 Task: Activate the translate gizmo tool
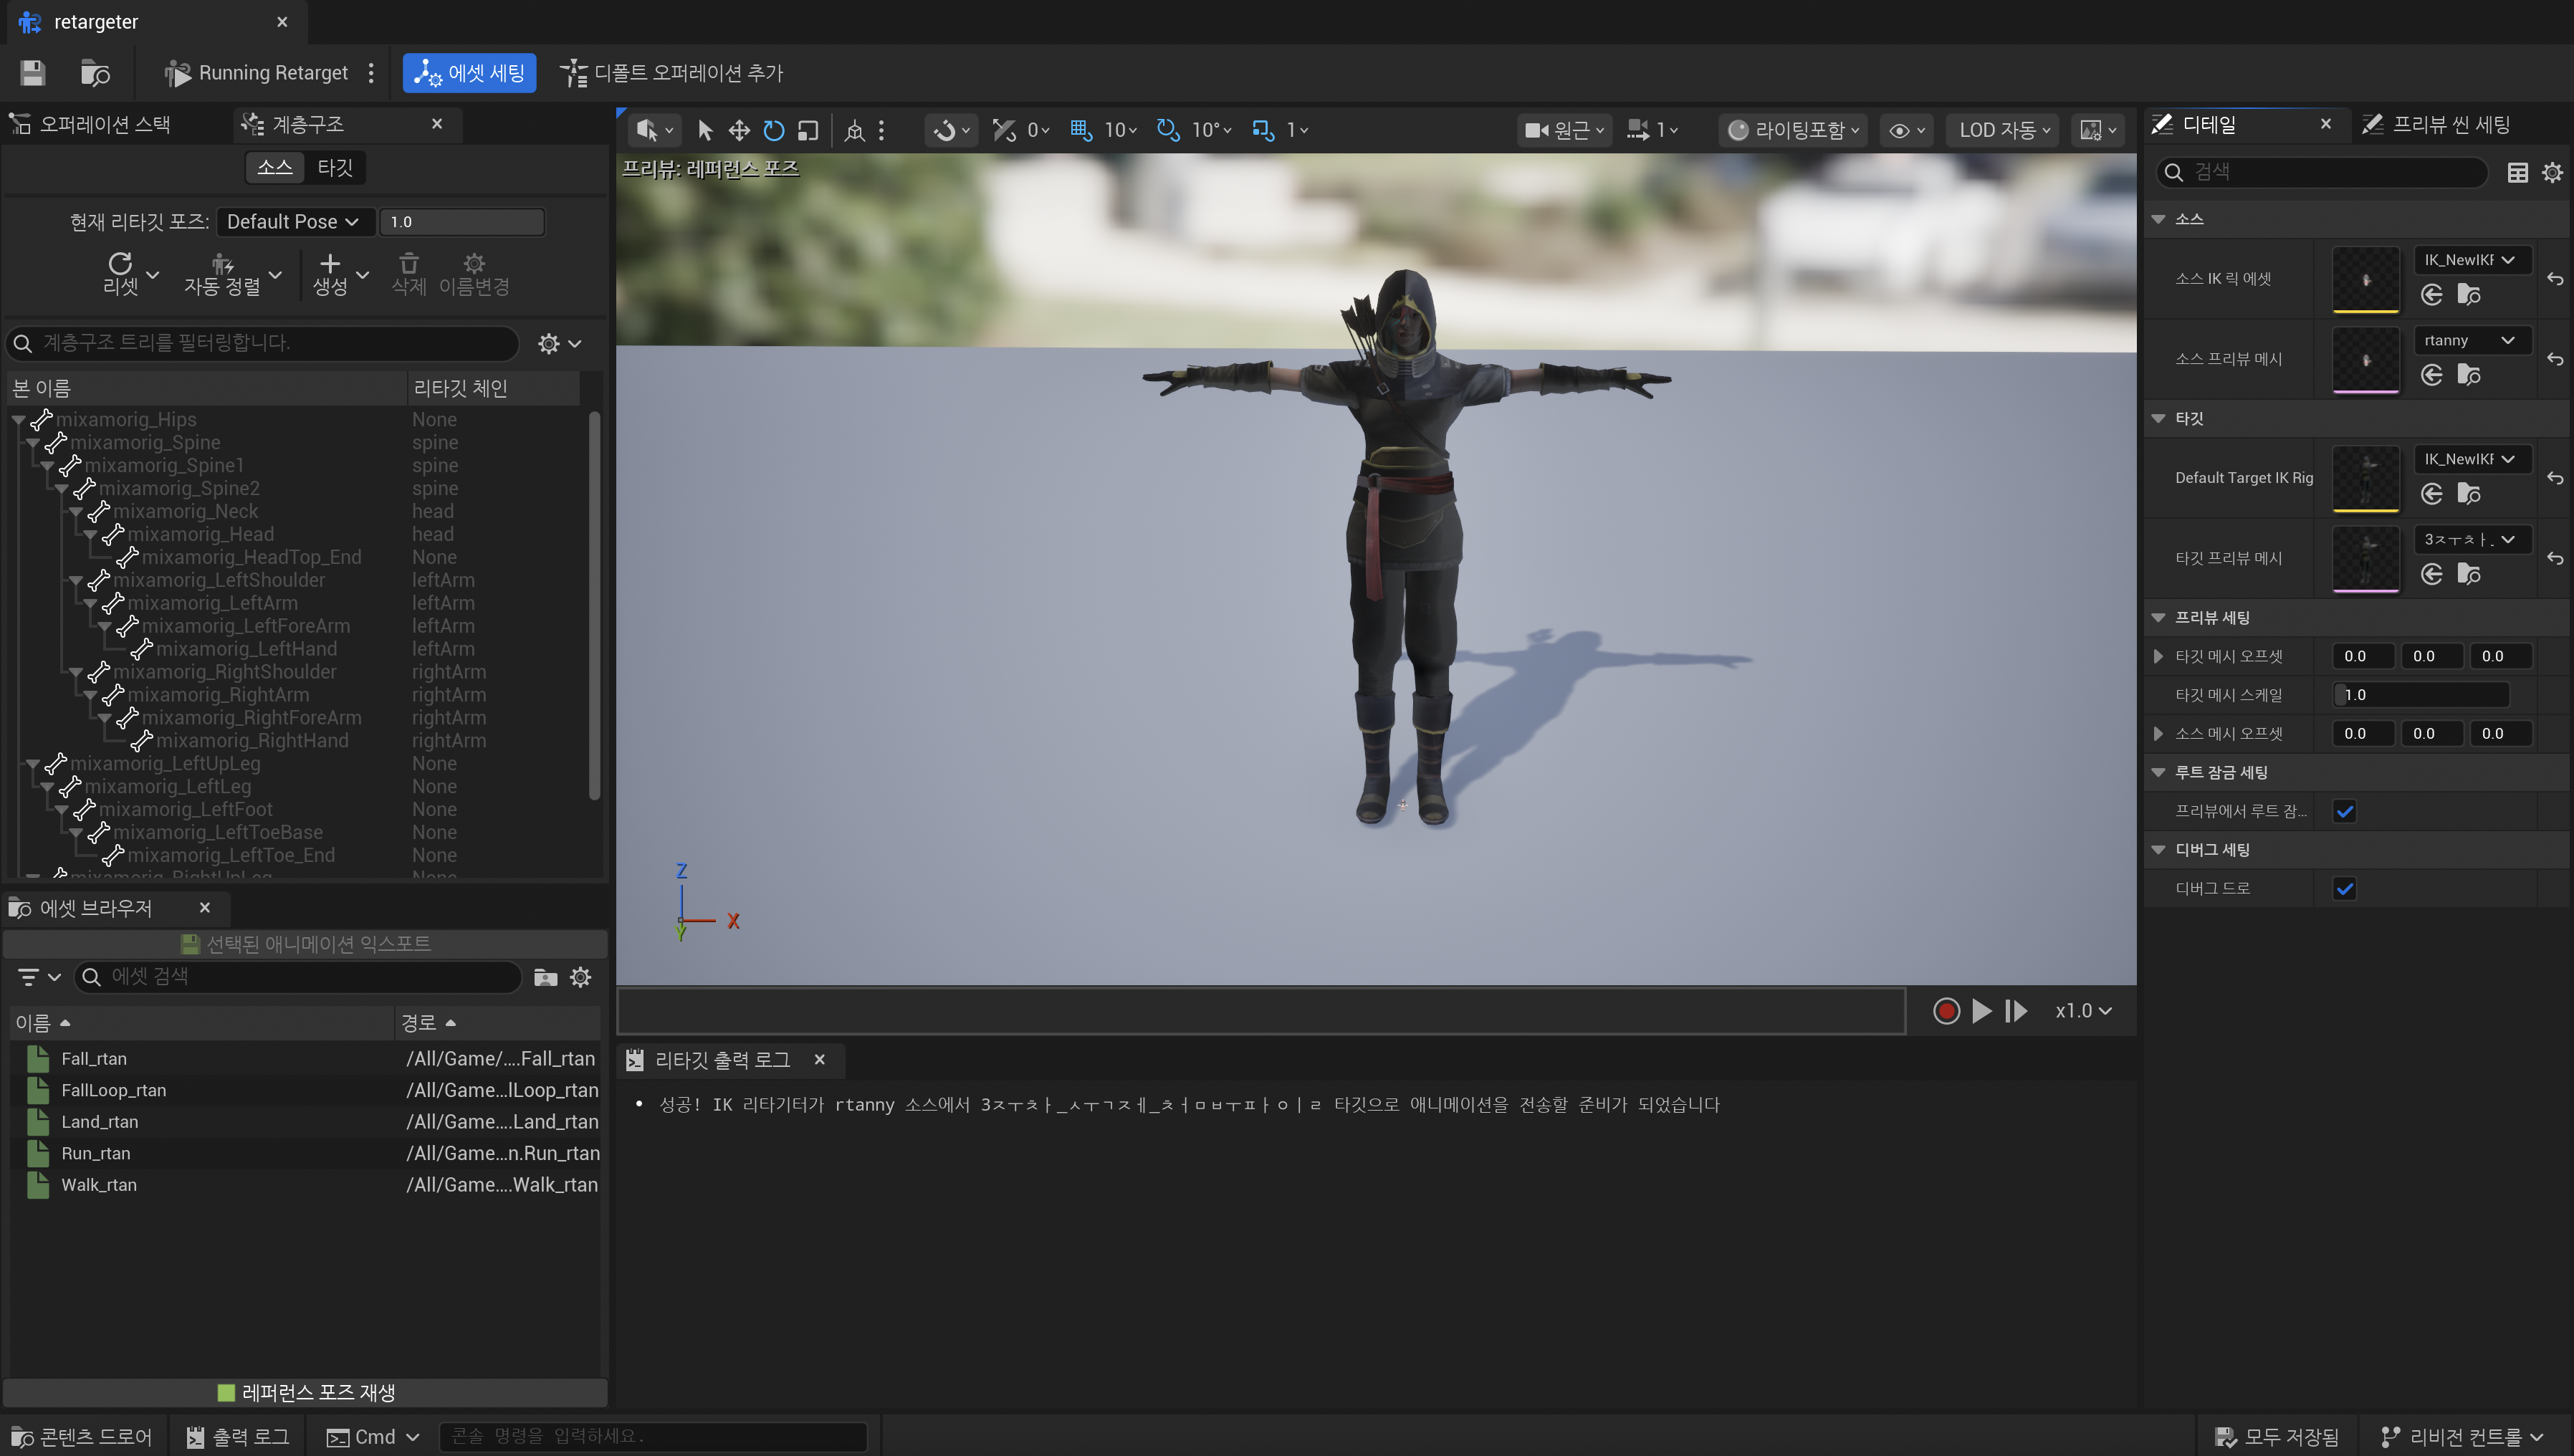click(x=739, y=130)
